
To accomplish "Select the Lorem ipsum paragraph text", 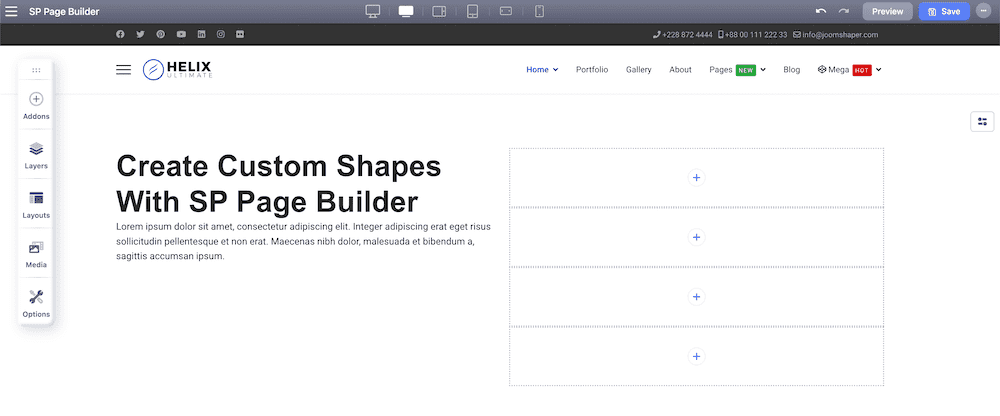I will click(304, 241).
